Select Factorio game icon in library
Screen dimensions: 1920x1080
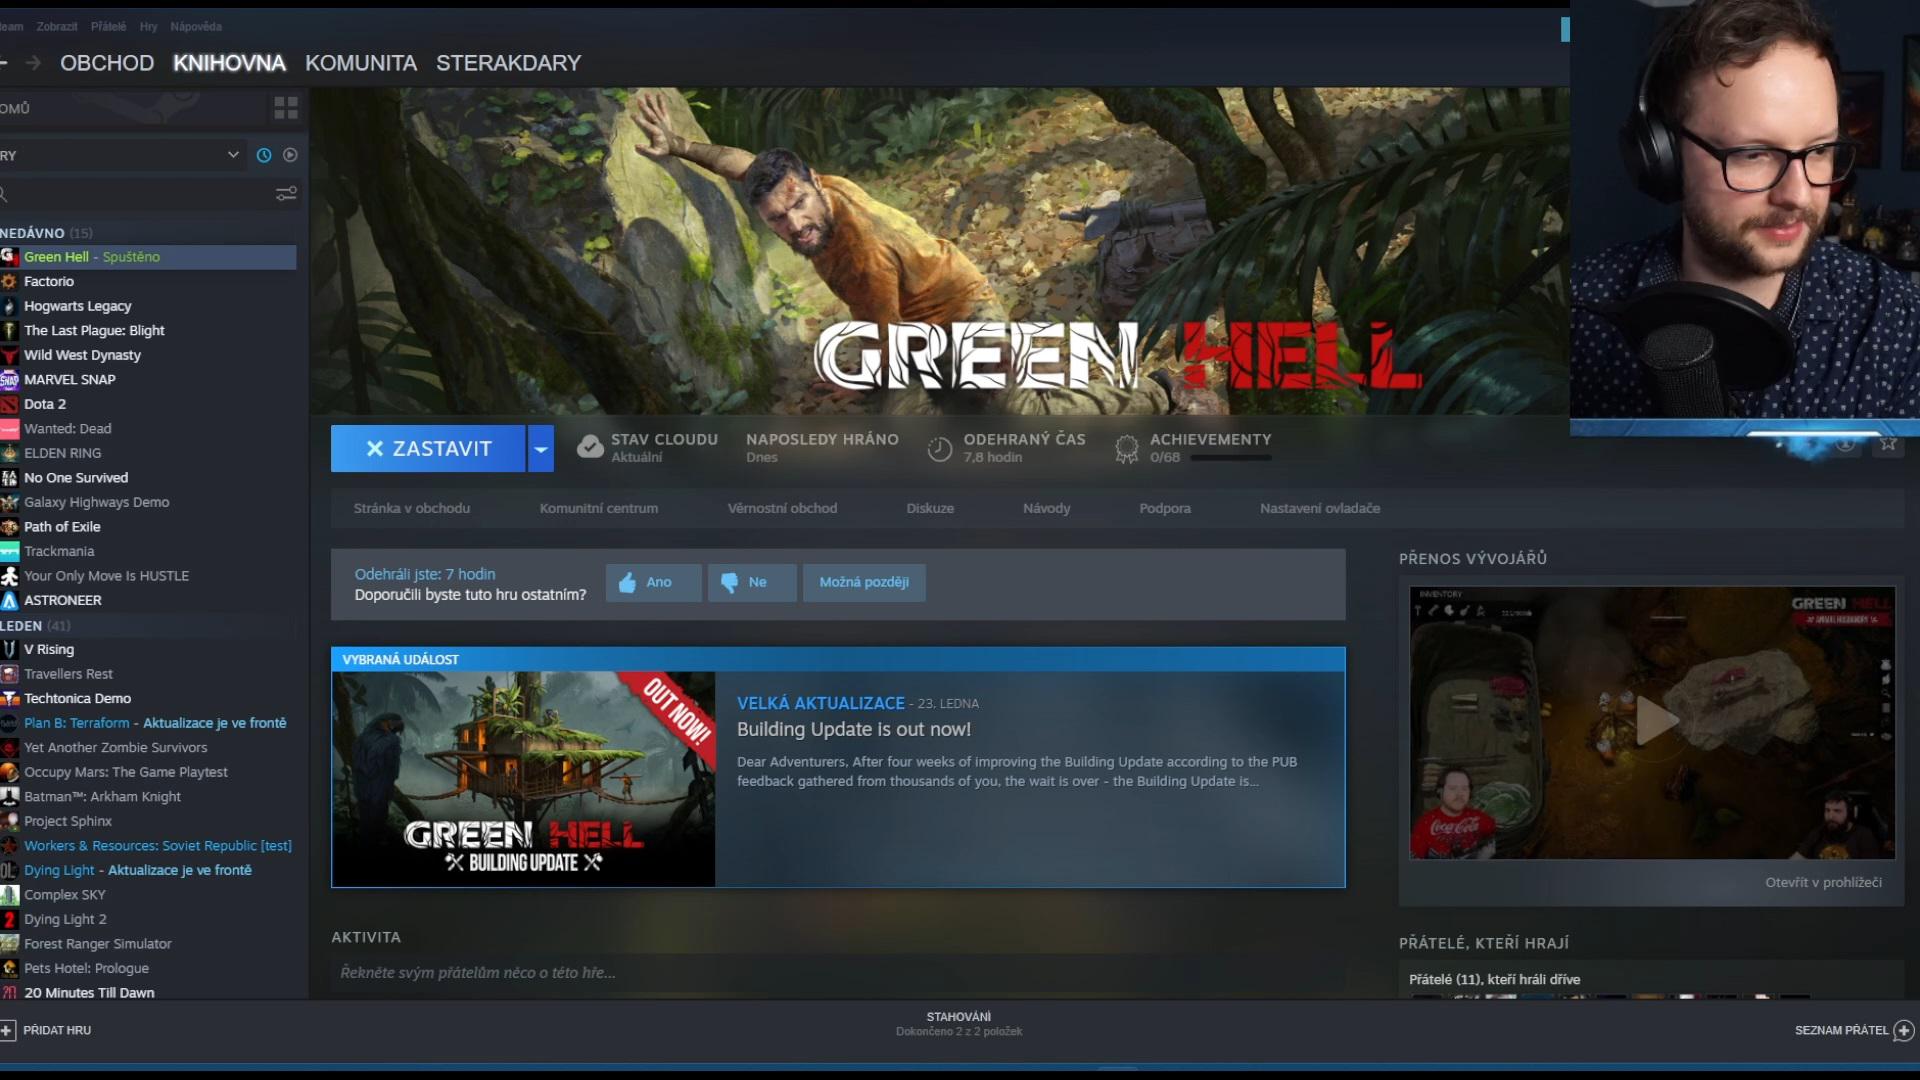[9, 282]
